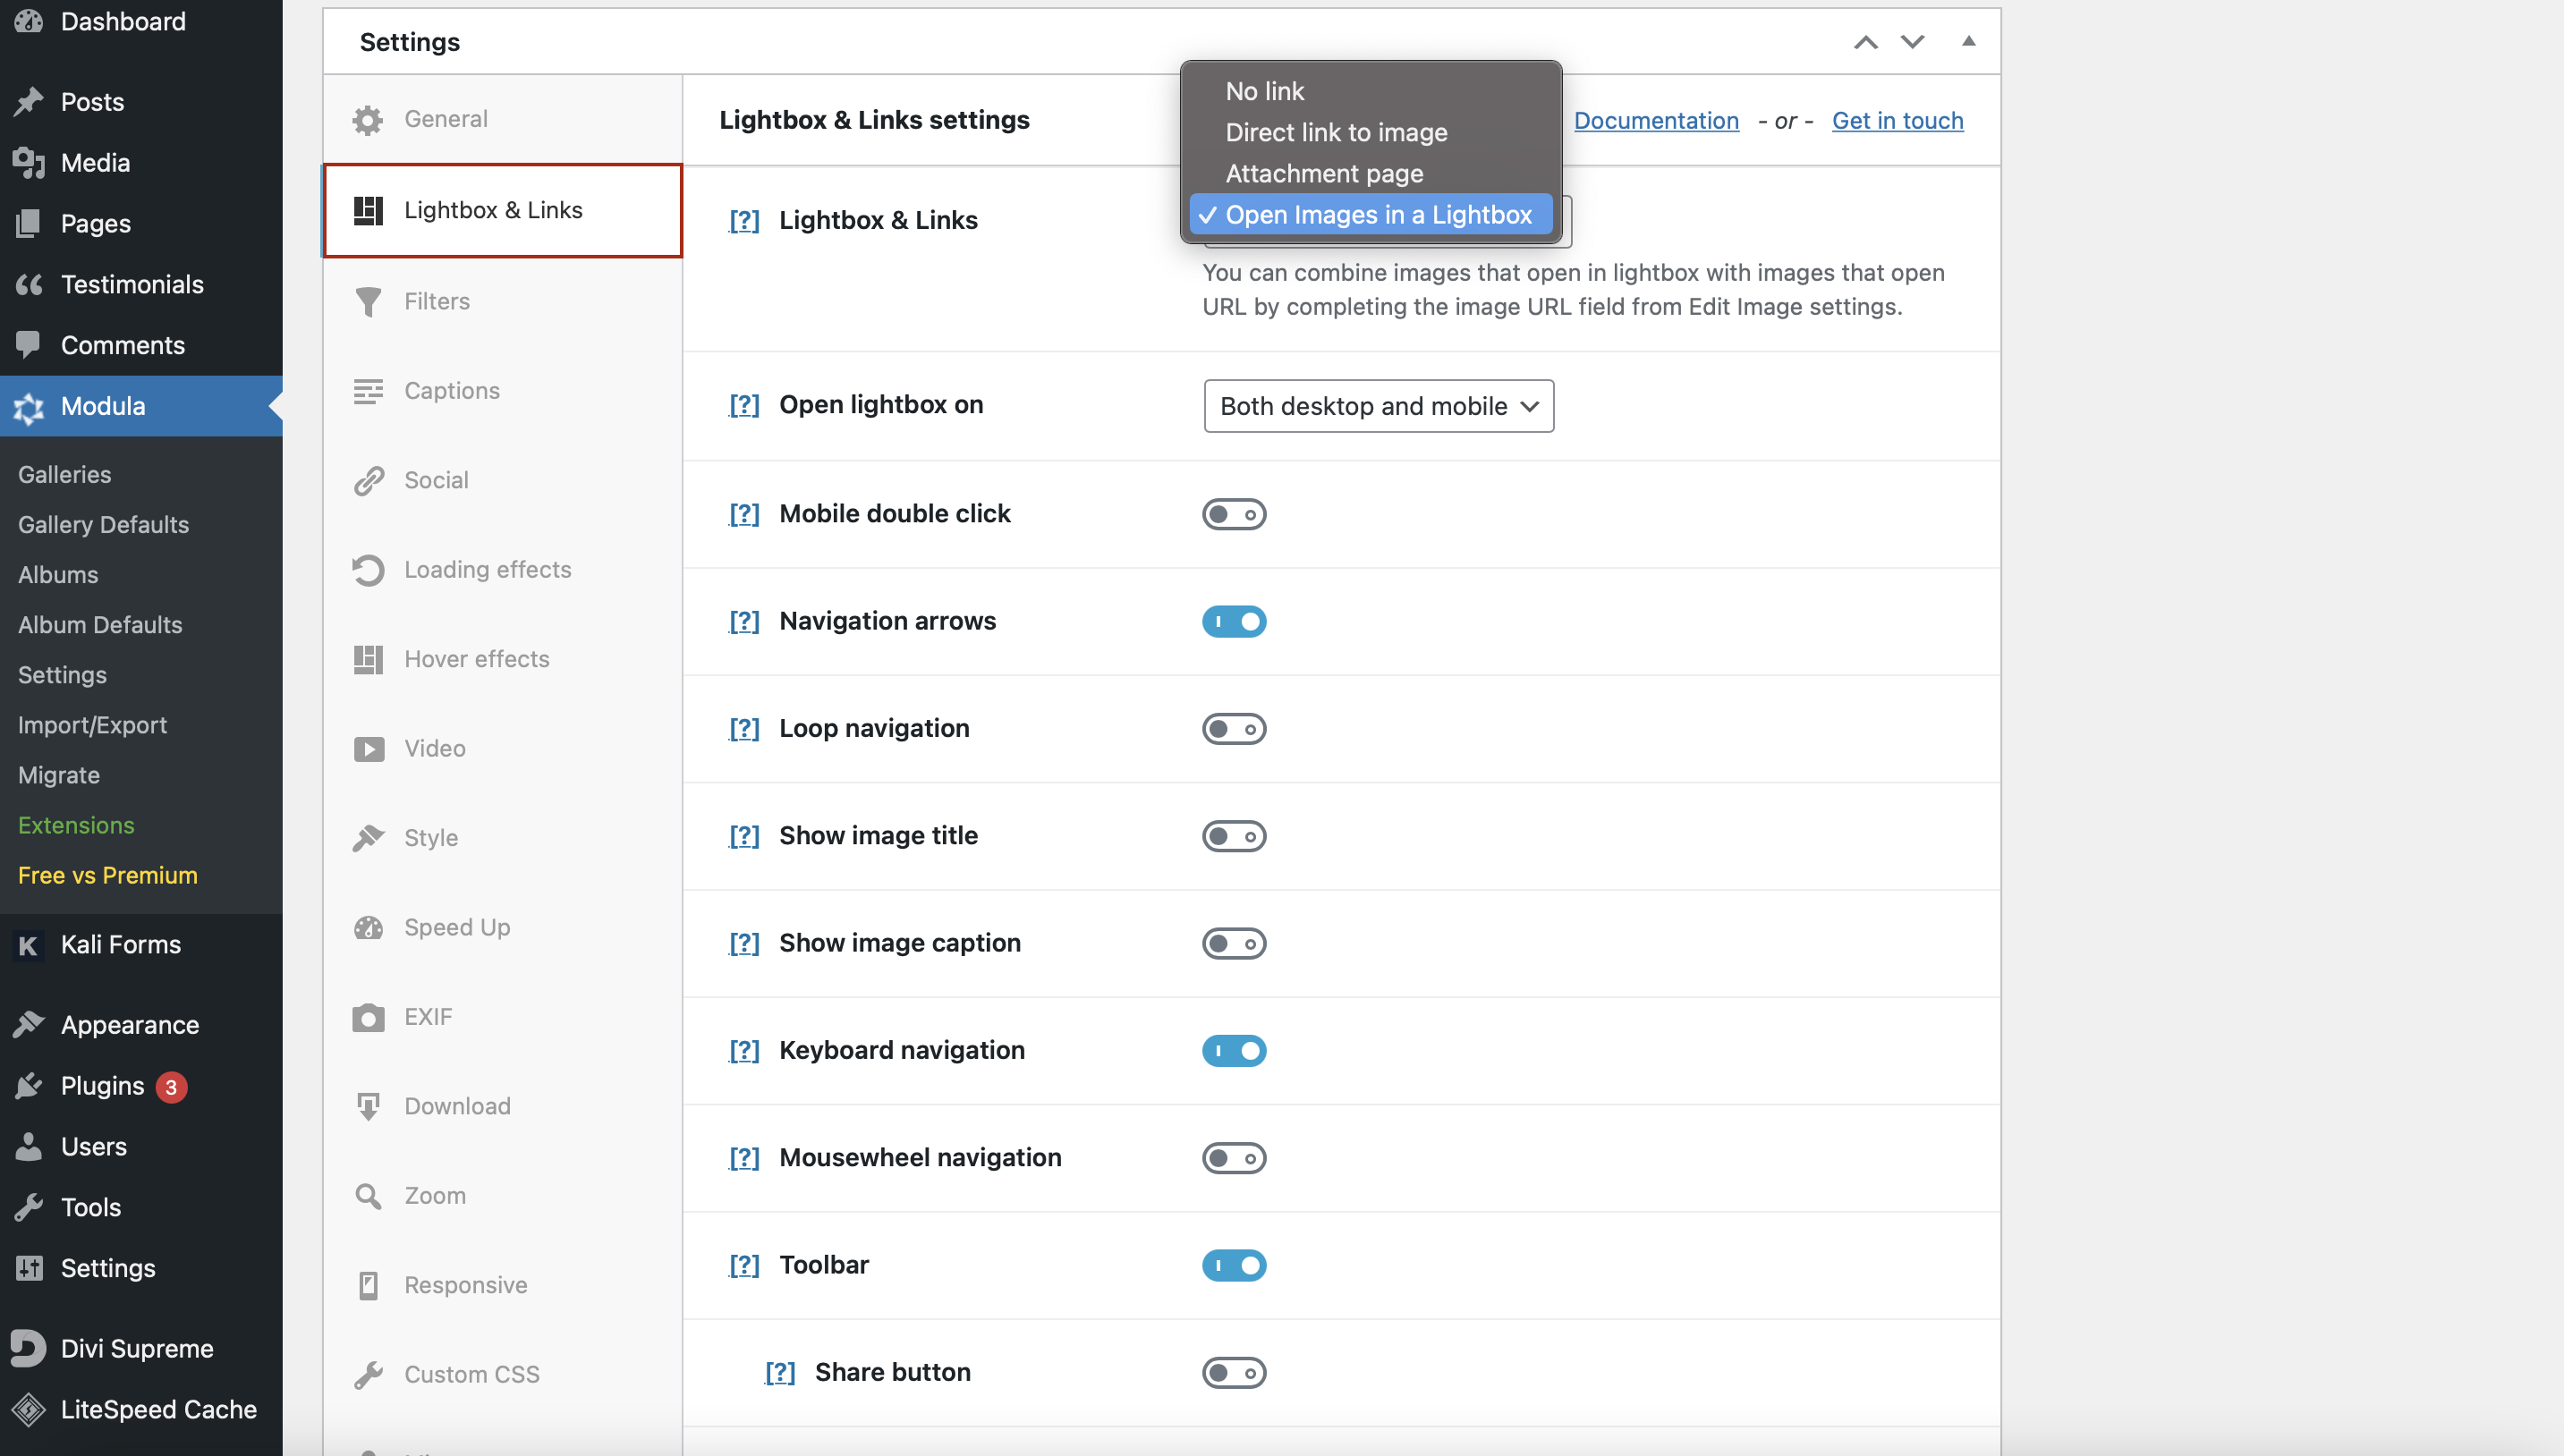Toggle the Mousewheel navigation switch
Viewport: 2564px width, 1456px height.
pos(1235,1156)
